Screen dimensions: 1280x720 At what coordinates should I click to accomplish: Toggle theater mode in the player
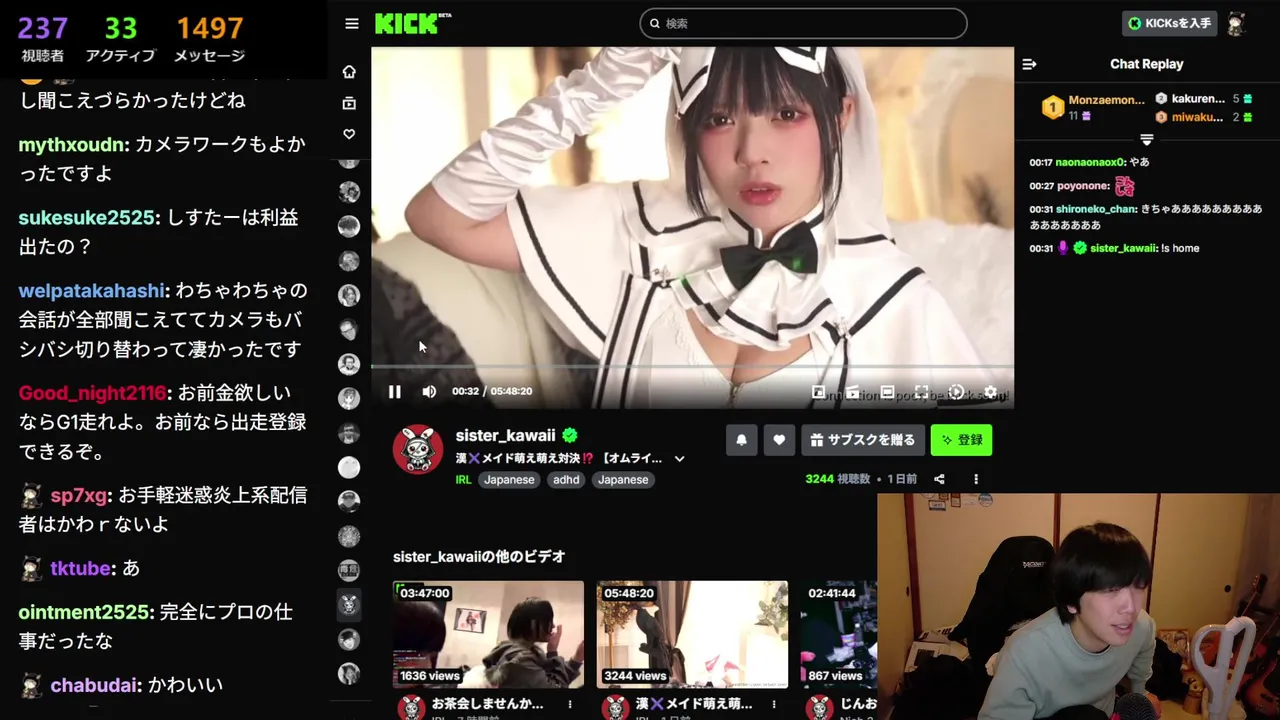coord(887,392)
